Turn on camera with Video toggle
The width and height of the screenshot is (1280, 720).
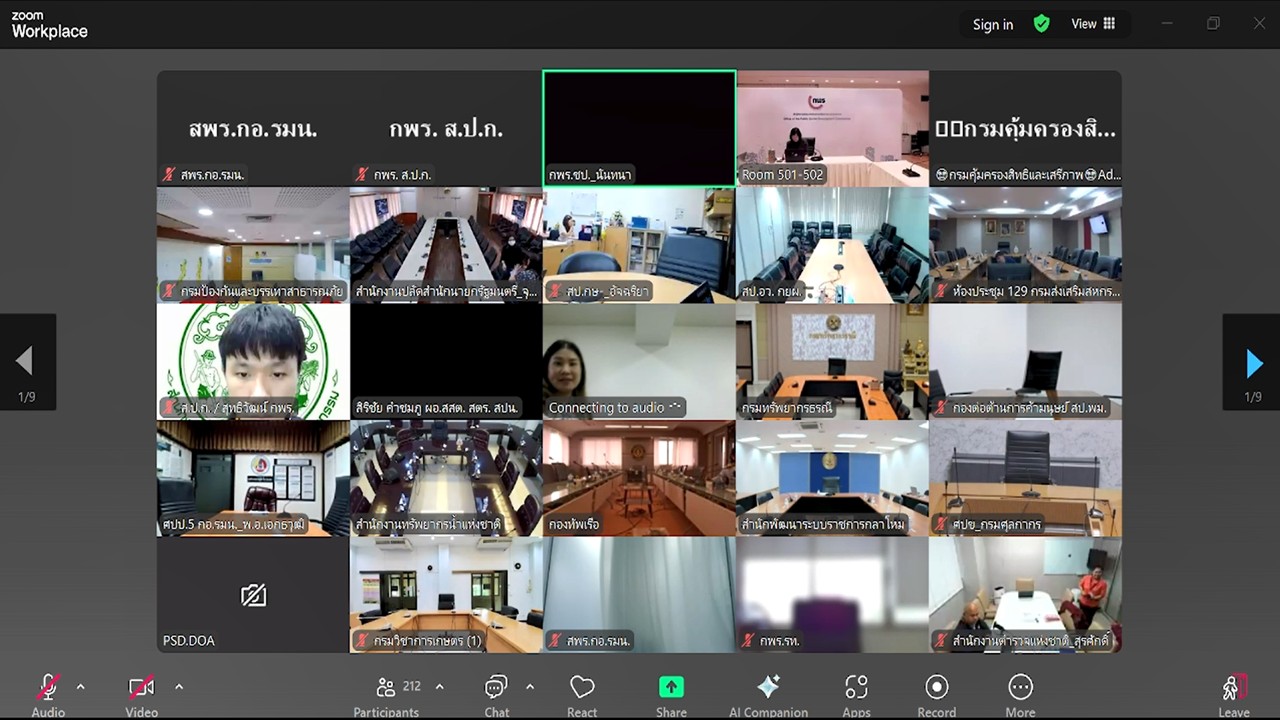coord(141,688)
